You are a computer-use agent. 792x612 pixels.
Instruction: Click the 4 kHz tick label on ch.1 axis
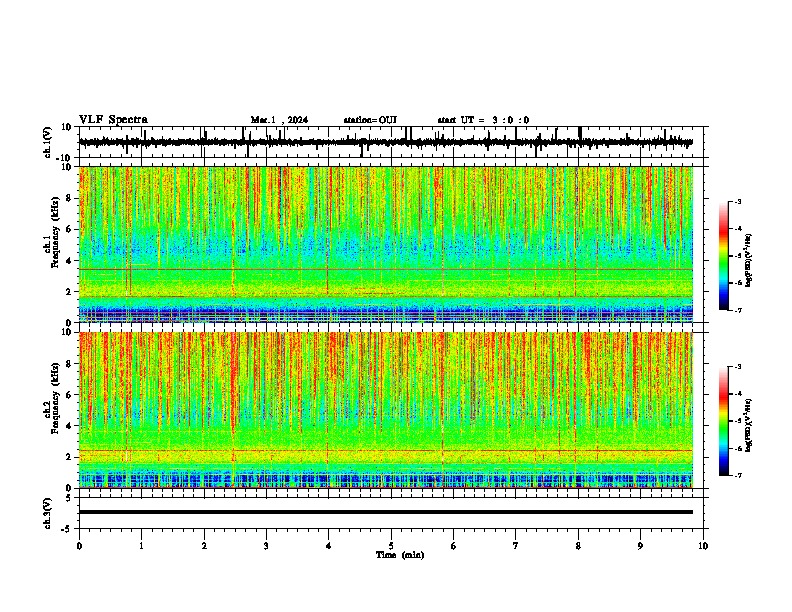point(69,261)
